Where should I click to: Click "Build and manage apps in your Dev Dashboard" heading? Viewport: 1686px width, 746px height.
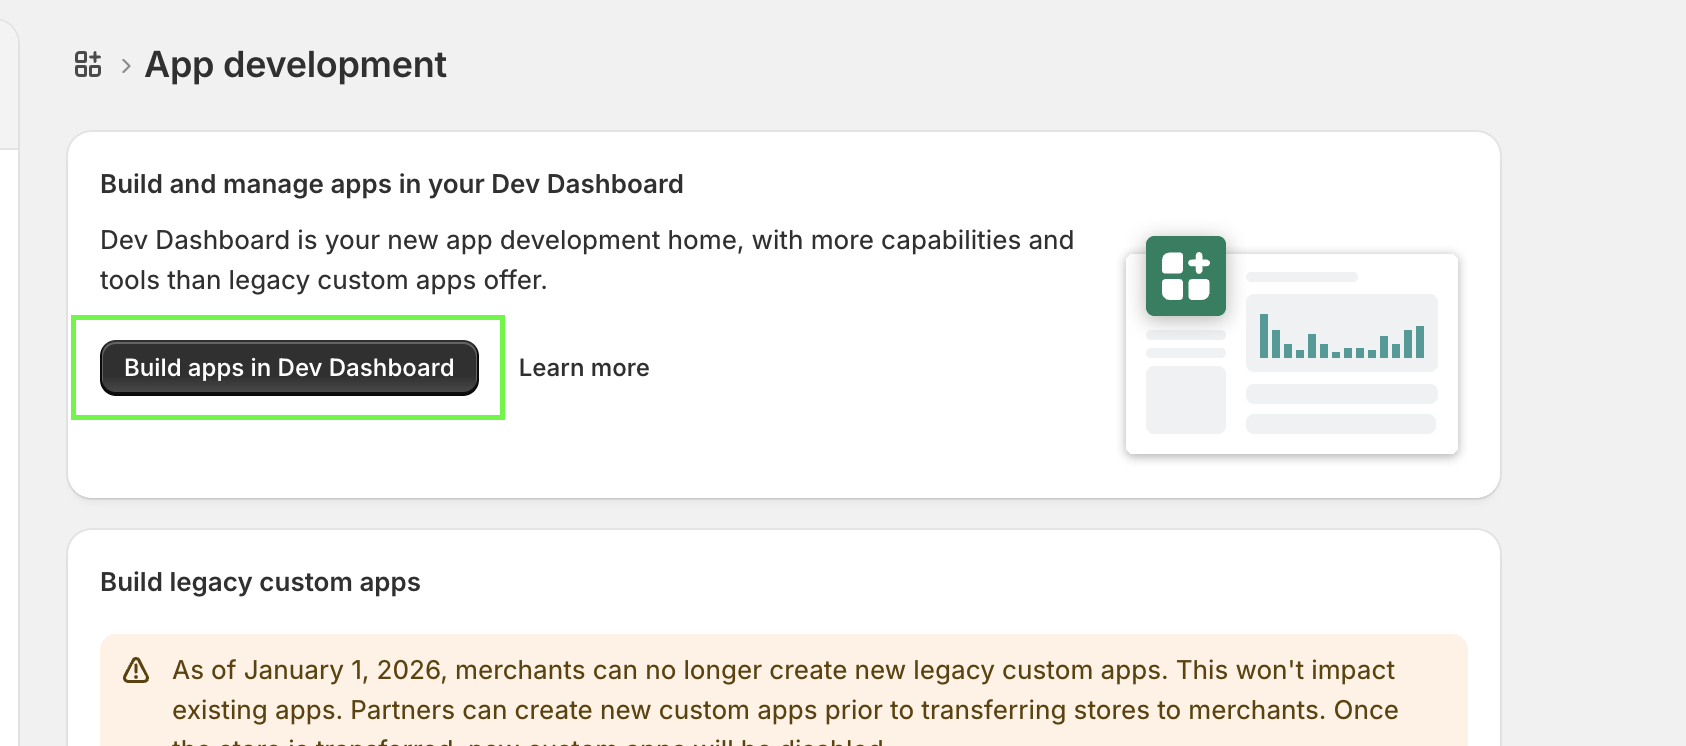point(392,184)
